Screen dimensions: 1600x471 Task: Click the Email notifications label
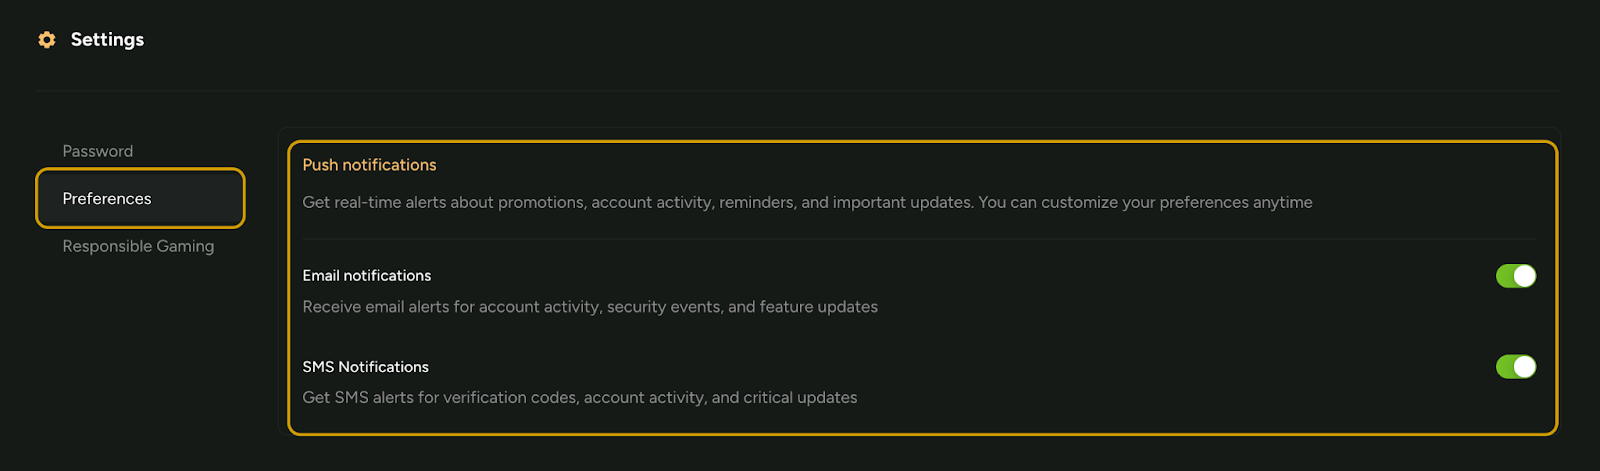(367, 276)
